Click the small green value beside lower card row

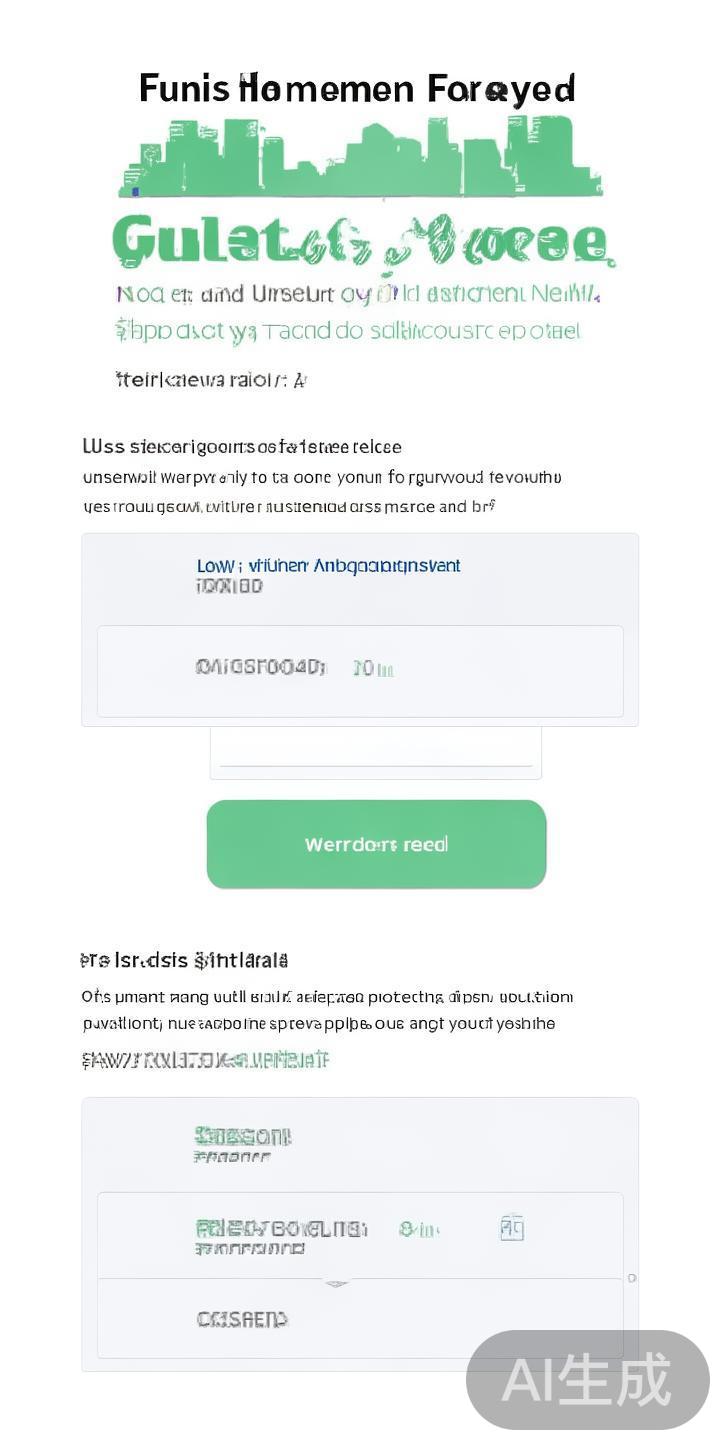(419, 1229)
